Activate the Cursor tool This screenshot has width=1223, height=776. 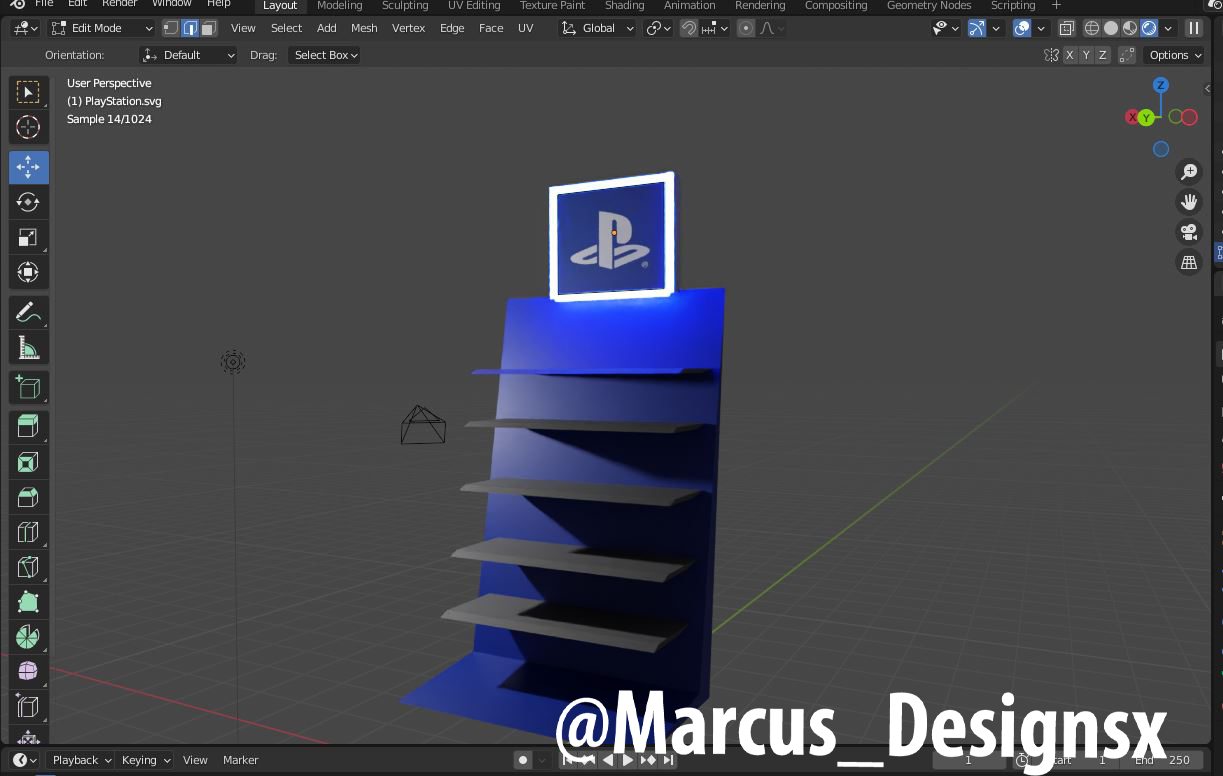coord(28,127)
